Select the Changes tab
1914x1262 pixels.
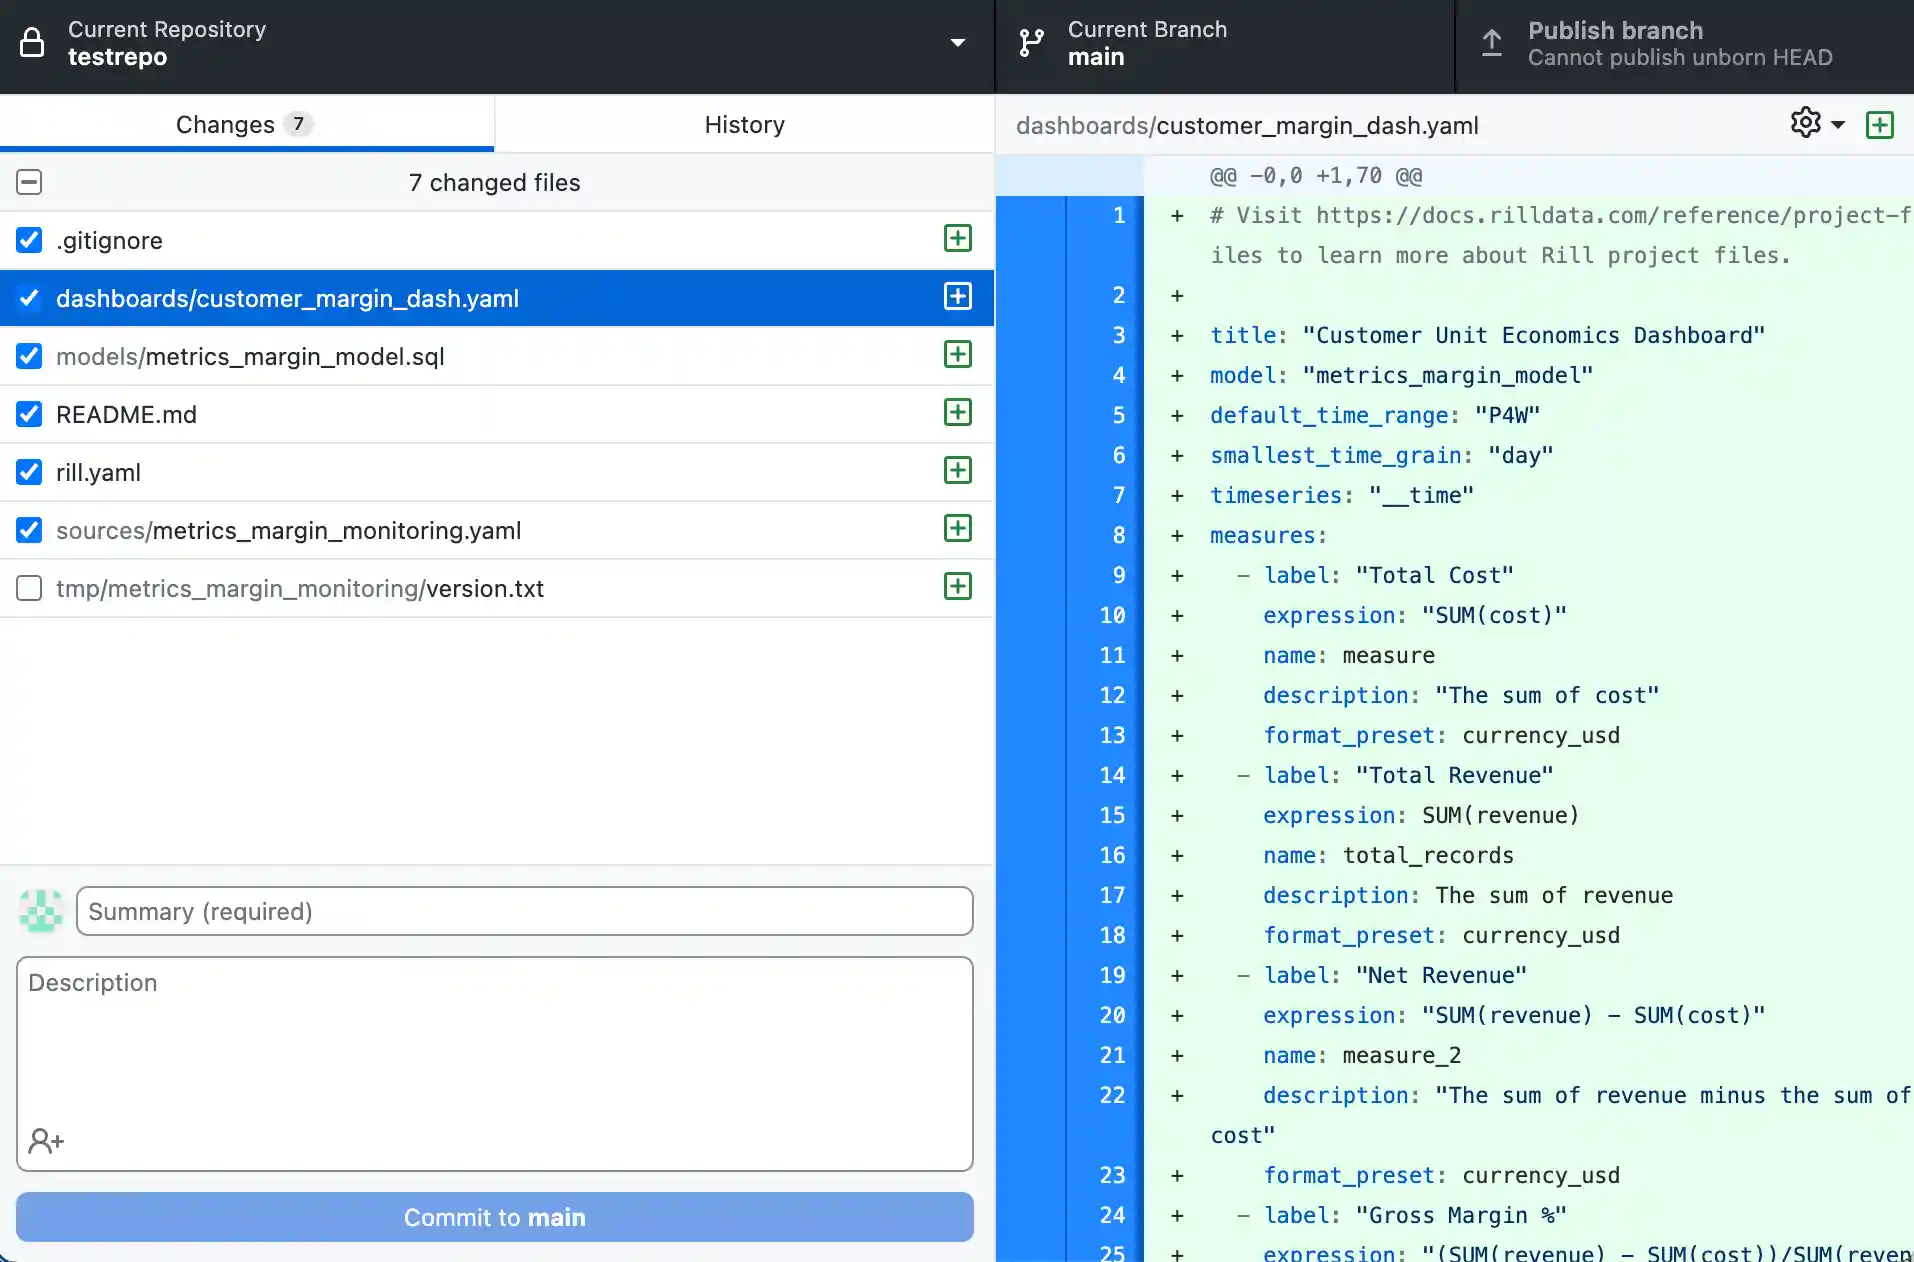246,124
